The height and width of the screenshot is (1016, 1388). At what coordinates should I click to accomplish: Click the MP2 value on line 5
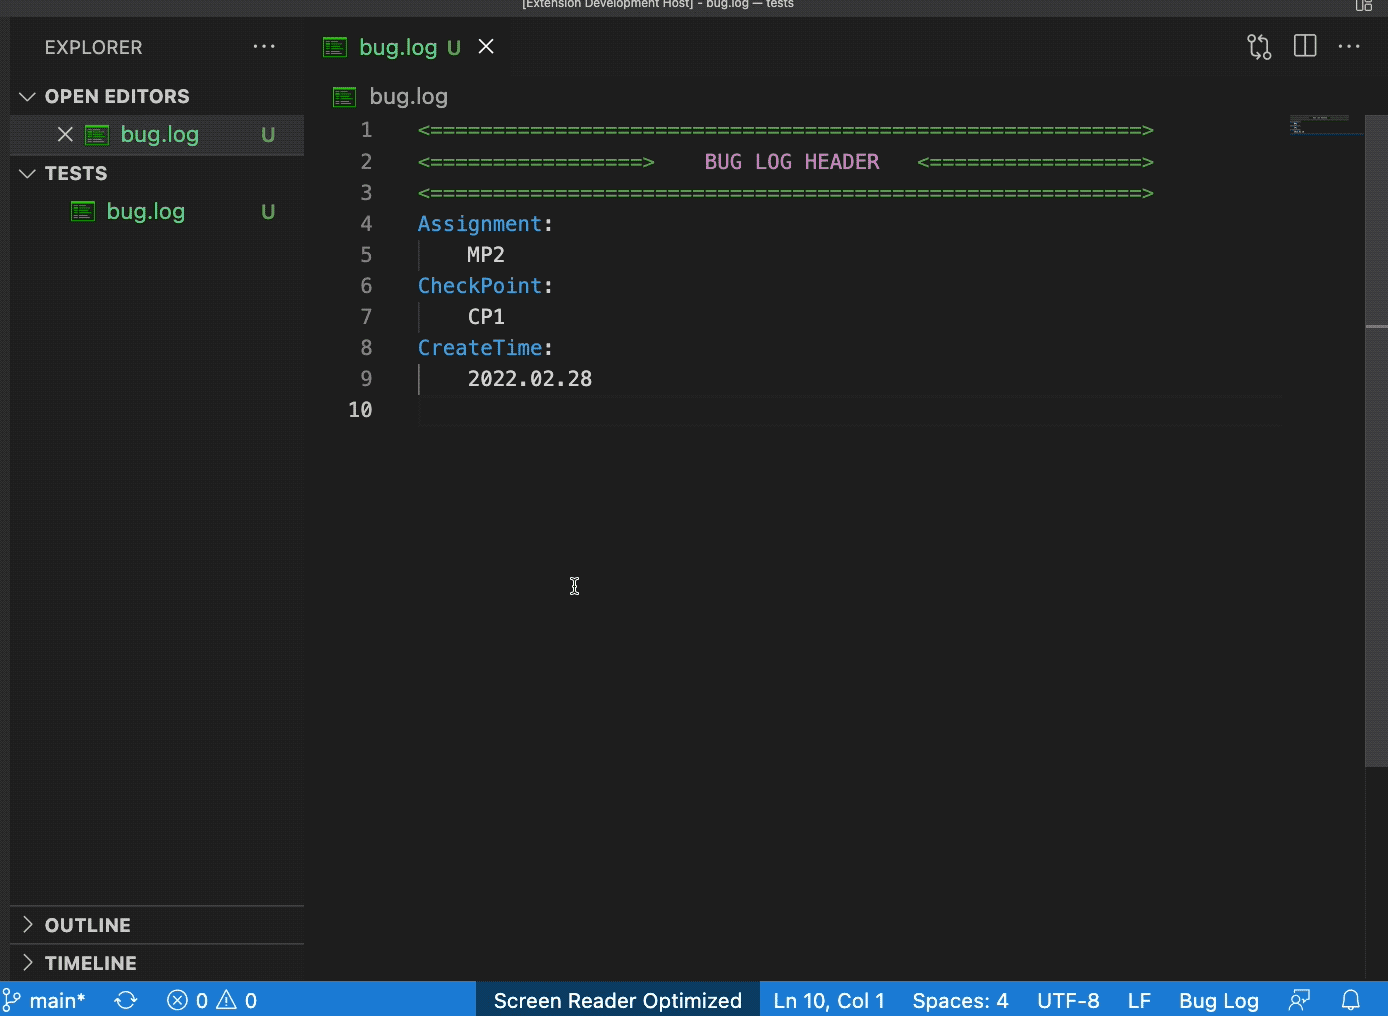click(486, 255)
